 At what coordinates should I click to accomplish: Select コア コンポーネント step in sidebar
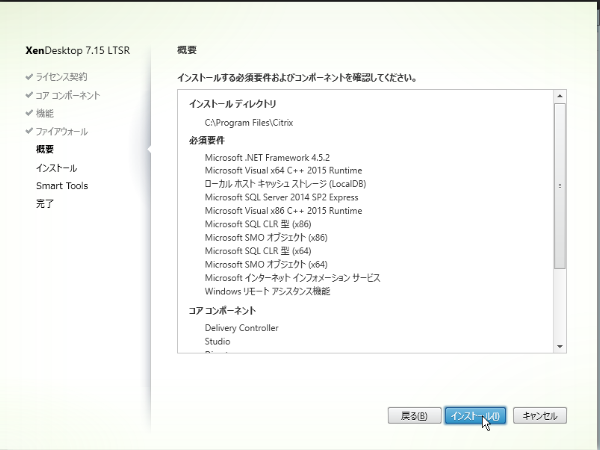click(x=68, y=95)
